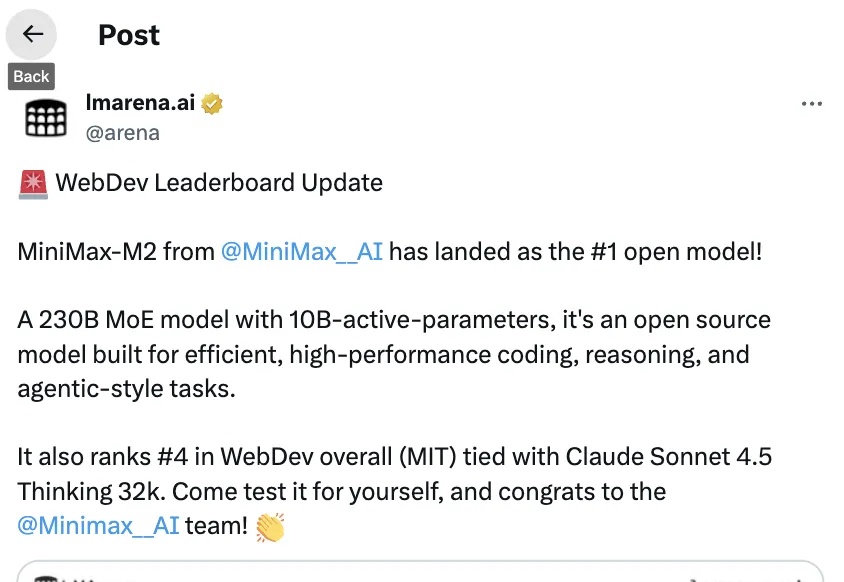Click "agentic-style tasks." text line

tap(126, 388)
